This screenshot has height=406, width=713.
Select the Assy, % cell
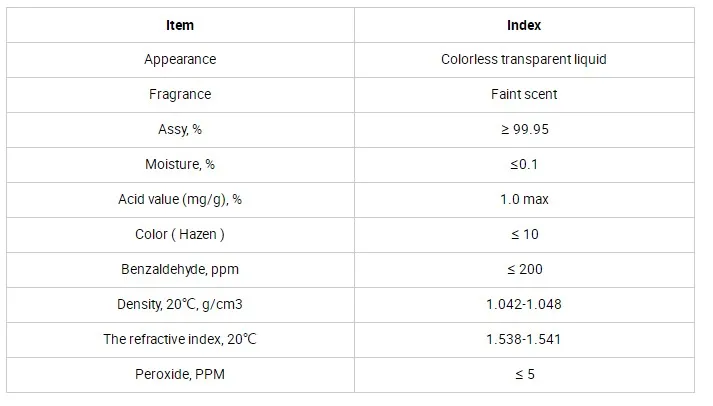(180, 129)
